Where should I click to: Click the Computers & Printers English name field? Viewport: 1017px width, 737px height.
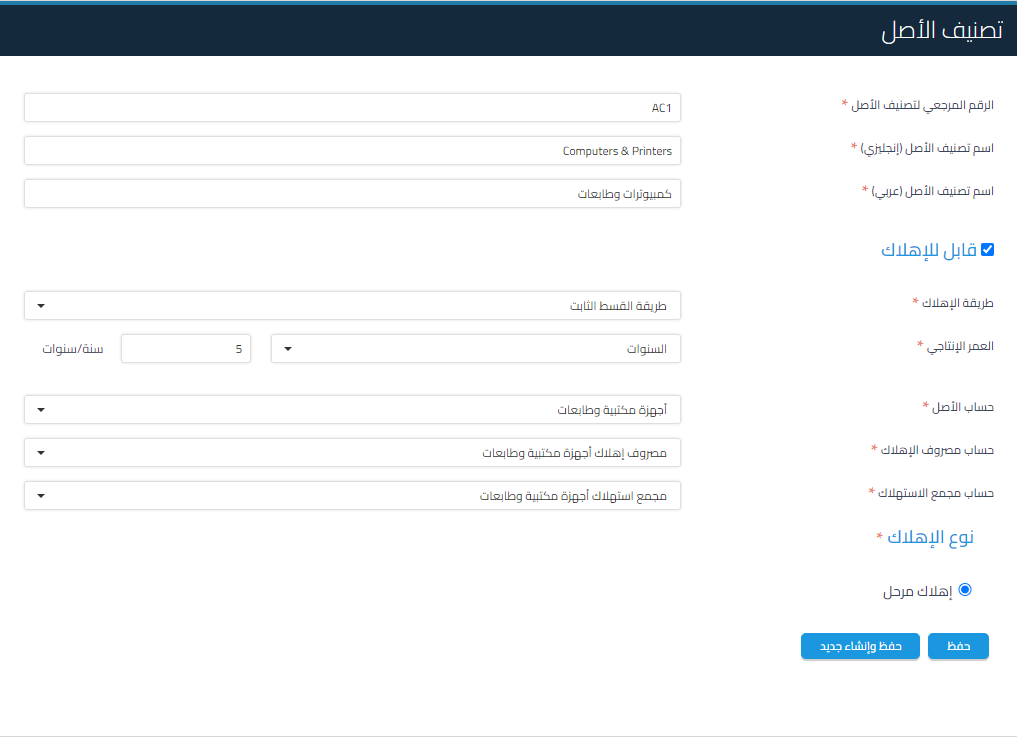(352, 151)
